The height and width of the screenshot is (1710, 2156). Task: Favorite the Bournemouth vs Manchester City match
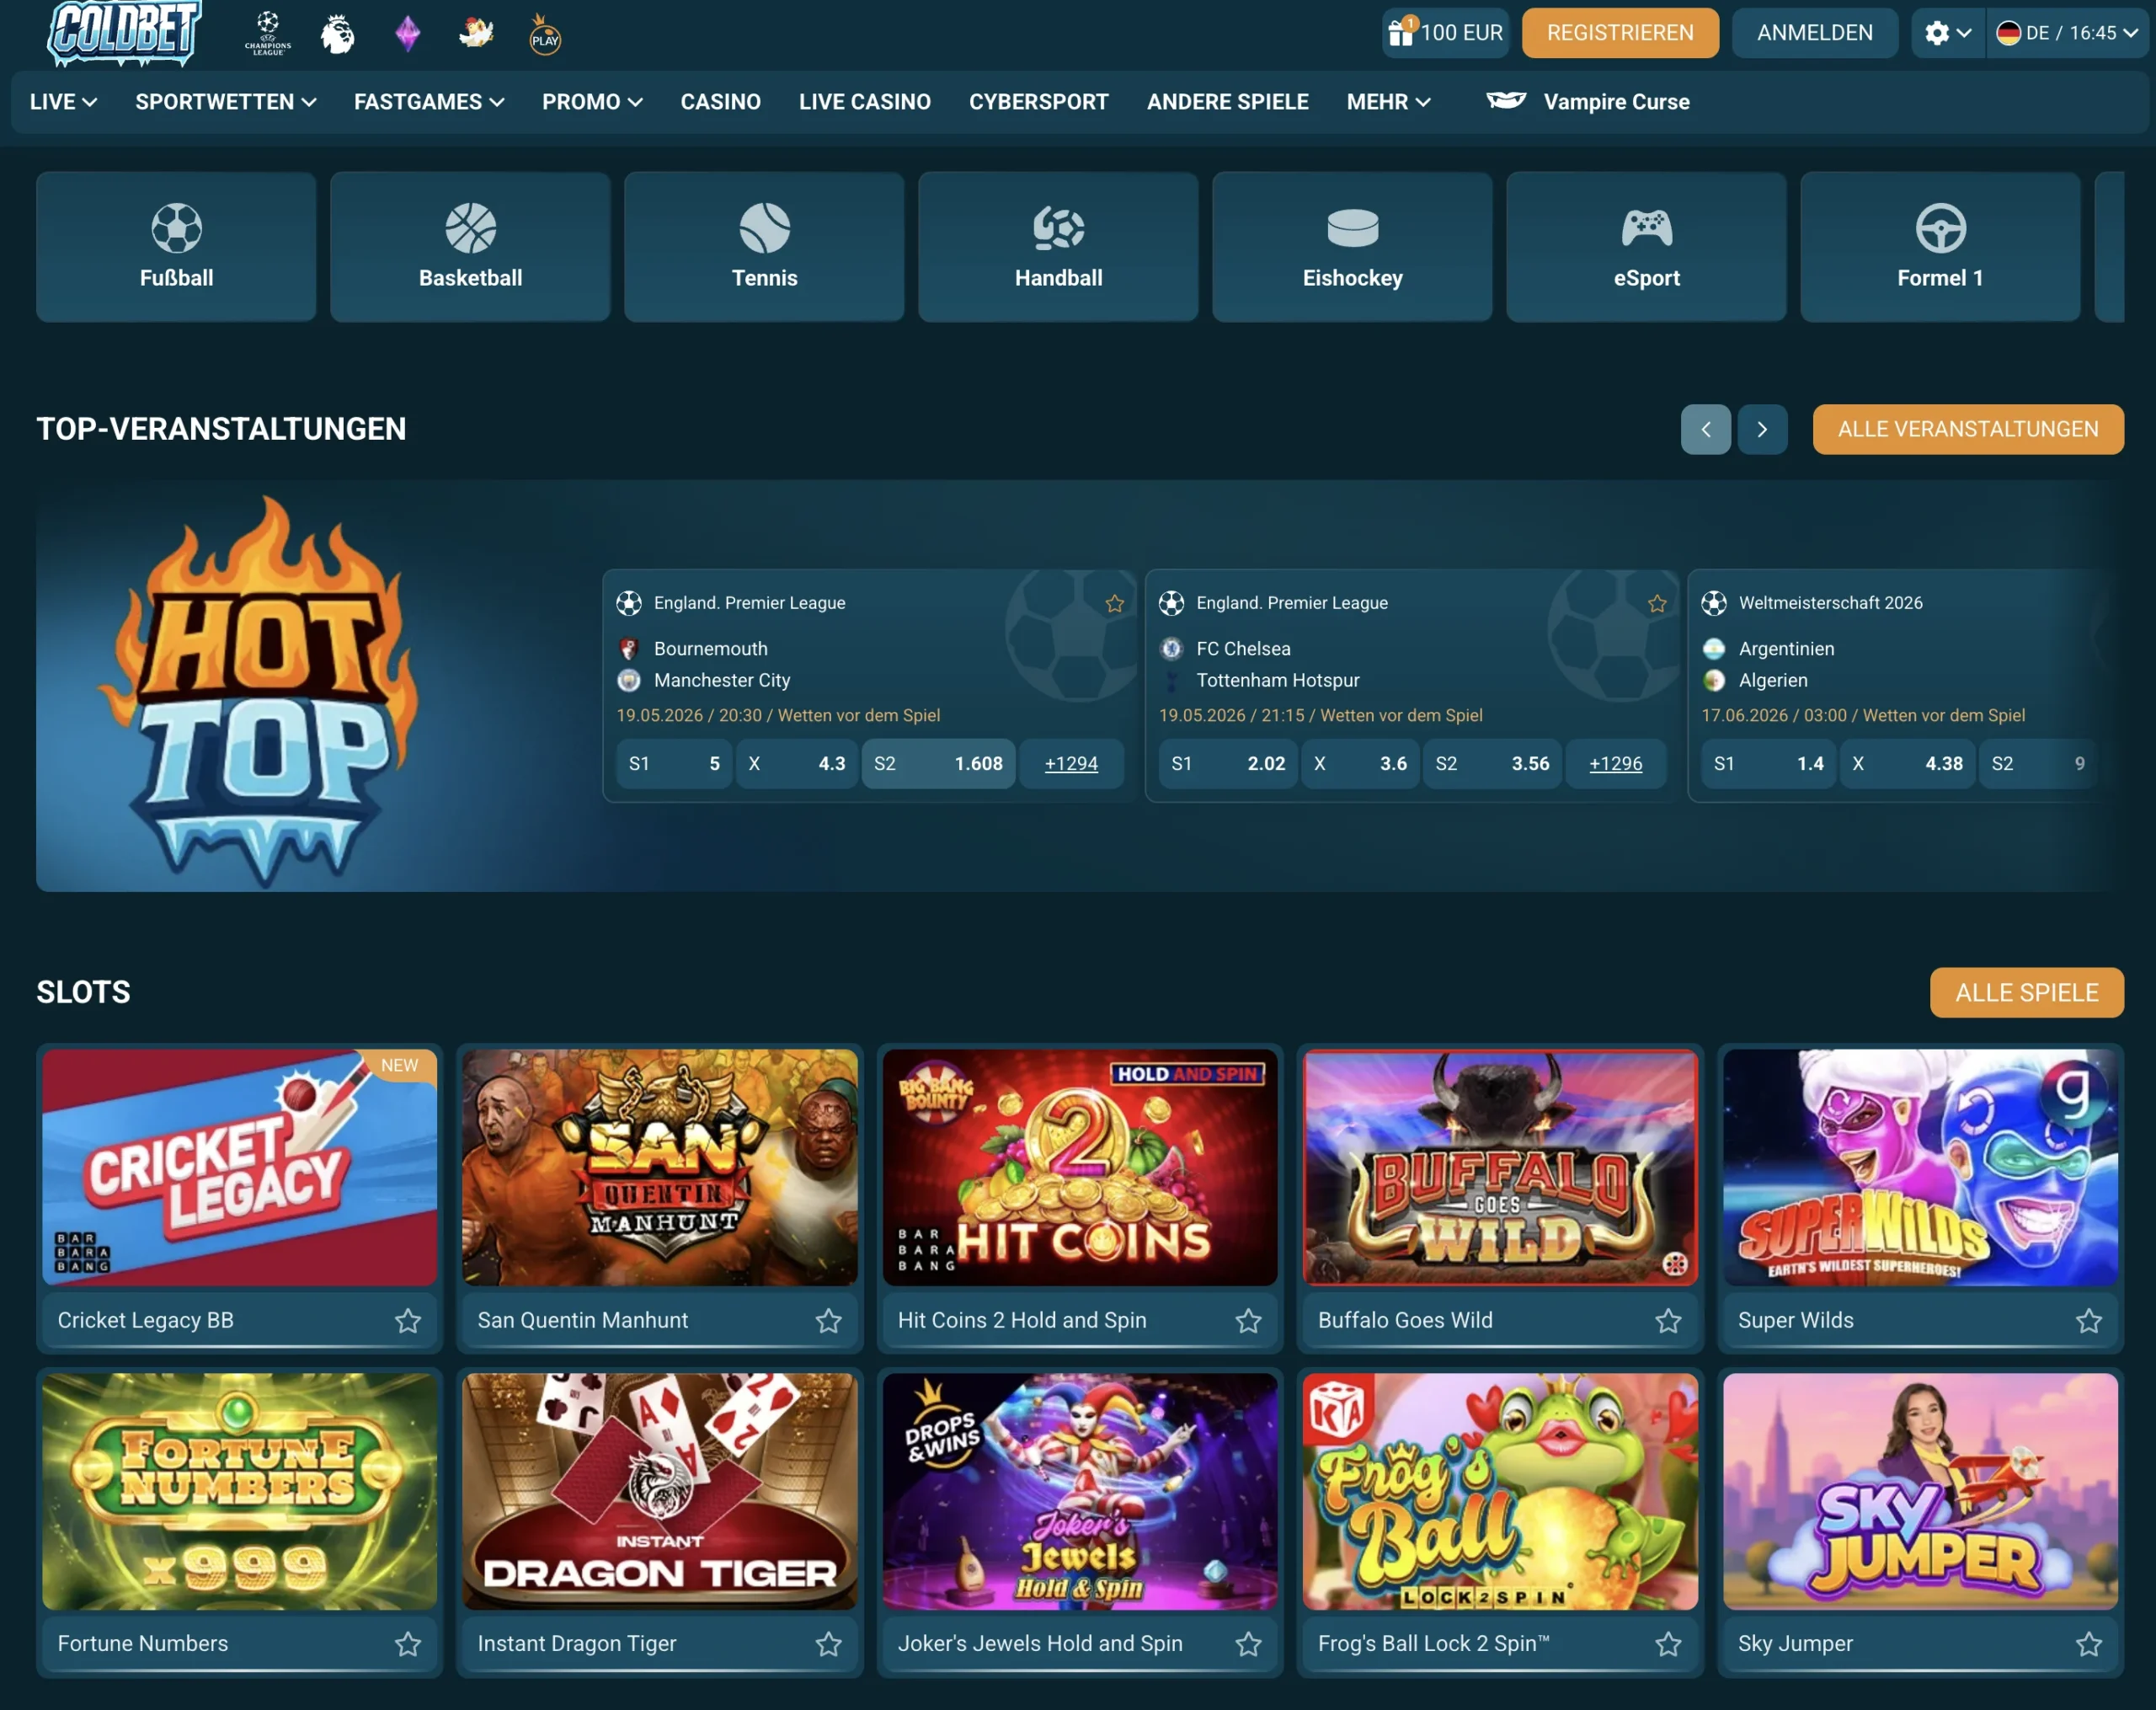(x=1115, y=604)
